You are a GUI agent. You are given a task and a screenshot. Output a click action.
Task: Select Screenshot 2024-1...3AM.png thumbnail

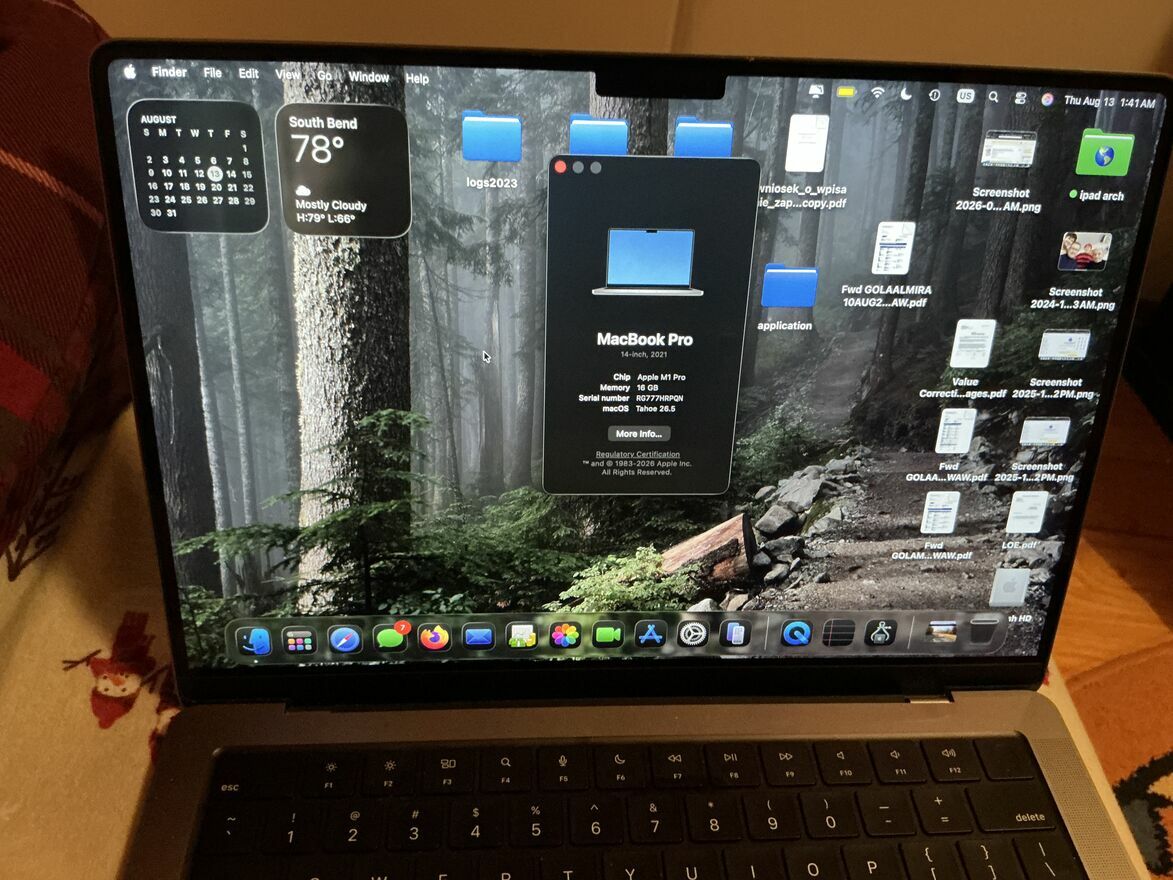pos(1084,251)
